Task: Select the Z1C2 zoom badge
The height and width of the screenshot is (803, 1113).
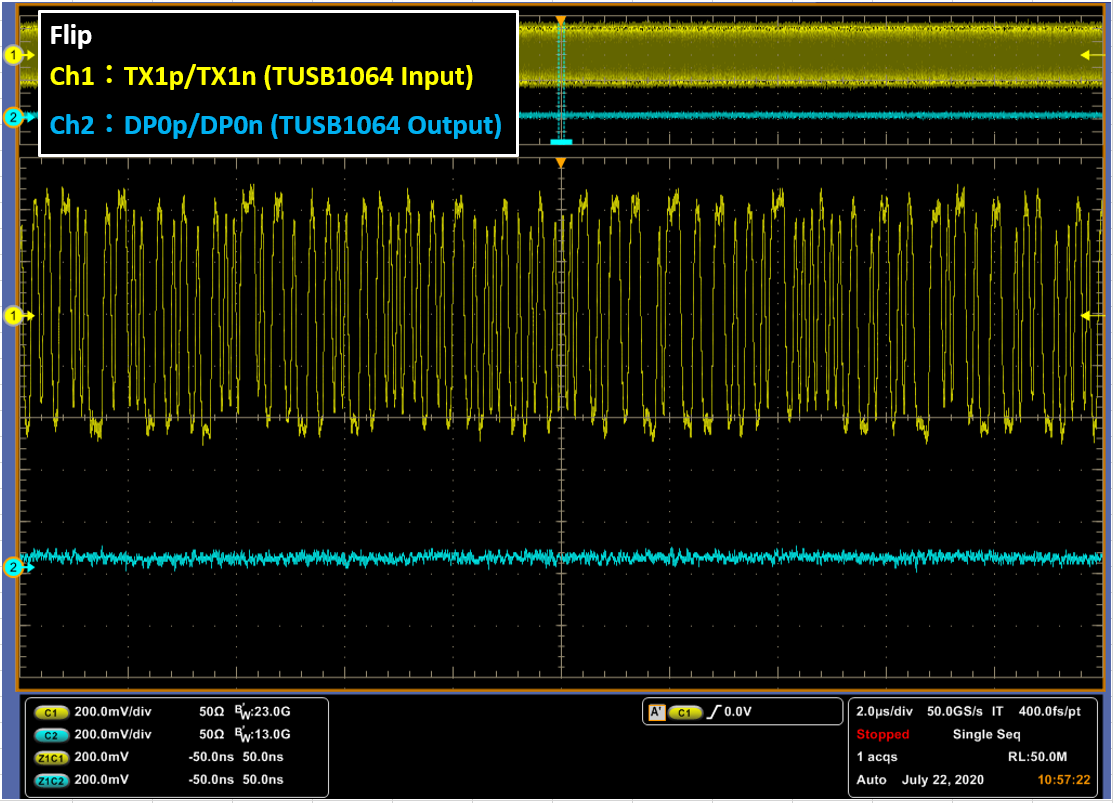Action: click(51, 780)
